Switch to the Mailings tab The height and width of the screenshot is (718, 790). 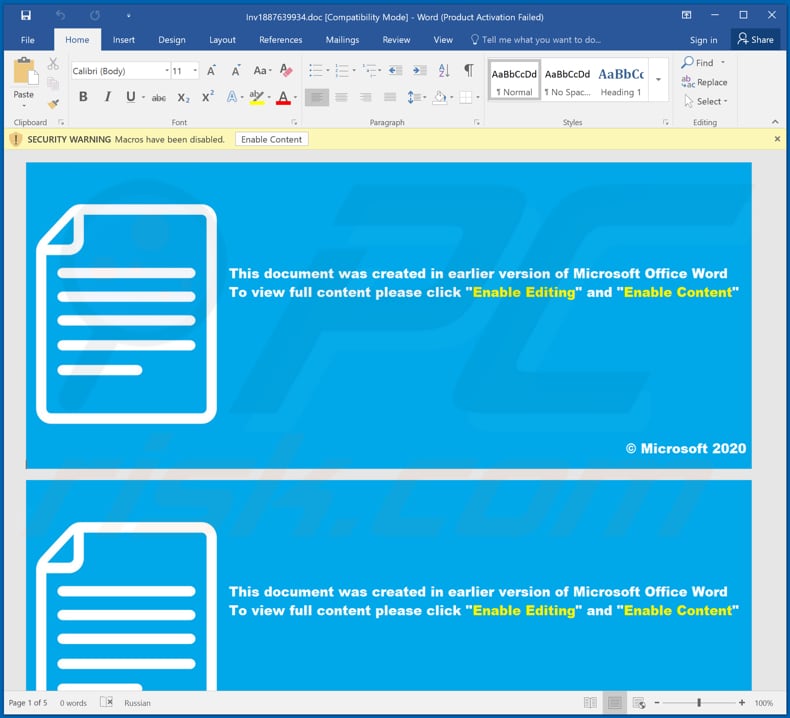pyautogui.click(x=342, y=40)
